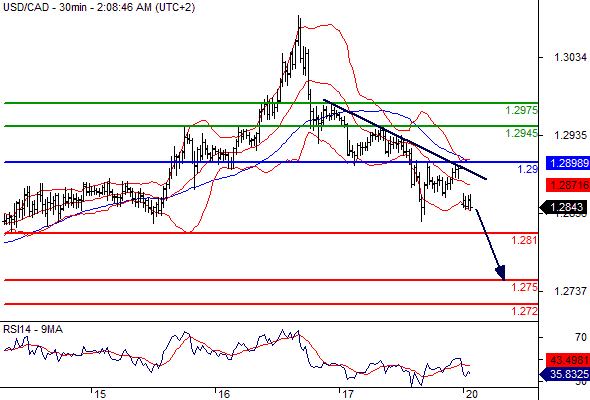Click the 1.3034 price axis label

click(570, 57)
